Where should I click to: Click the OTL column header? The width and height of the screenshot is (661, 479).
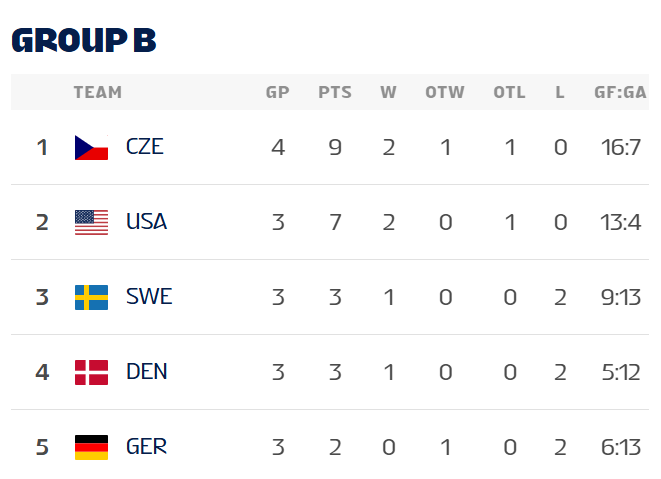(509, 92)
